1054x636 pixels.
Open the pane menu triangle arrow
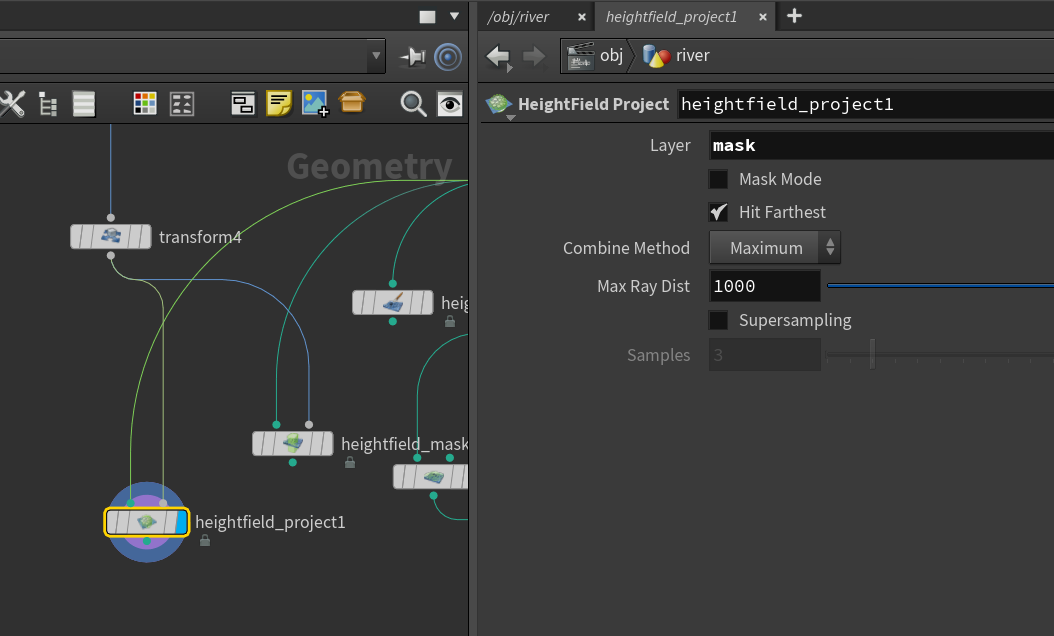click(x=454, y=16)
